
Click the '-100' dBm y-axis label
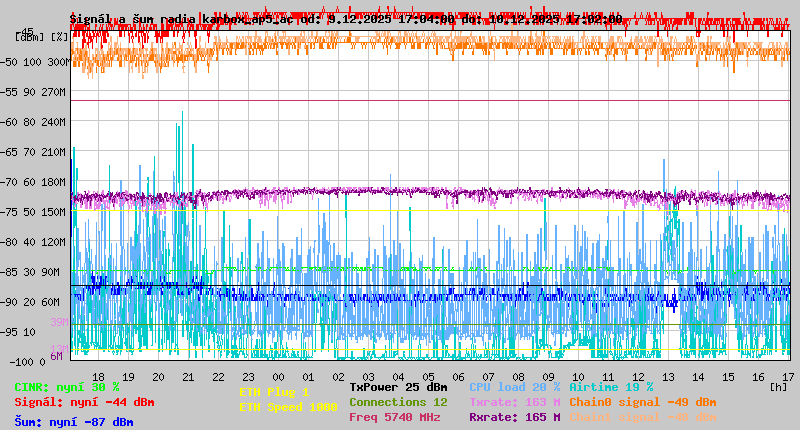[x=23, y=362]
